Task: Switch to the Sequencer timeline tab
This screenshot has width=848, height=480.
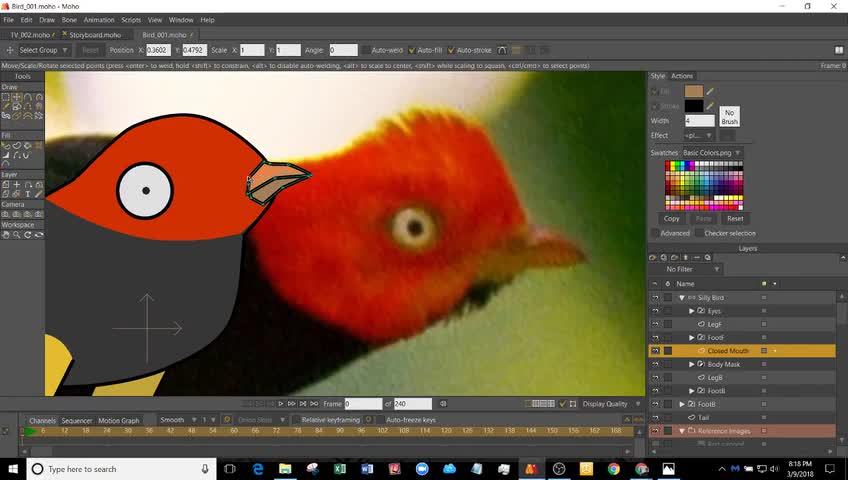Action: (76, 421)
